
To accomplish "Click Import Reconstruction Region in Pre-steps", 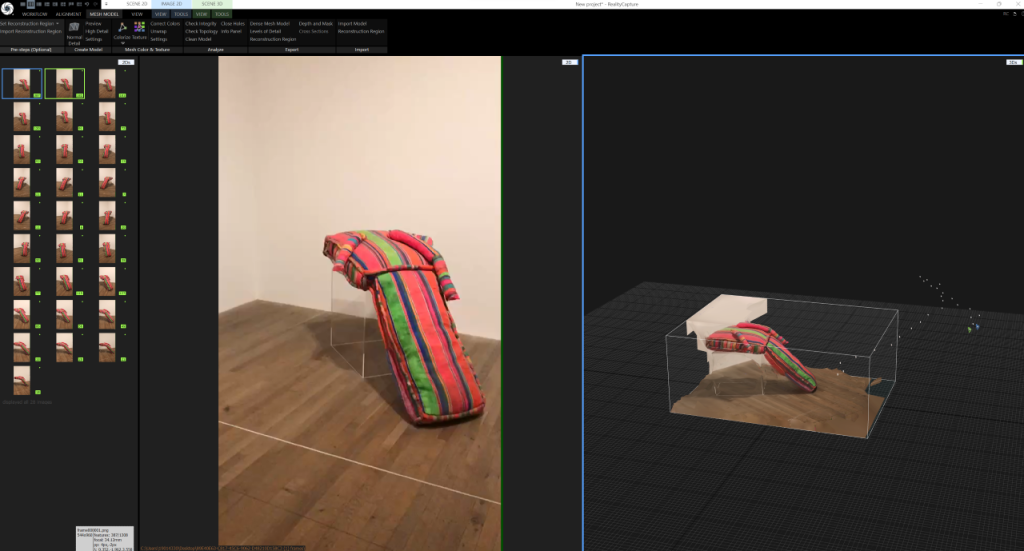I will pos(31,31).
